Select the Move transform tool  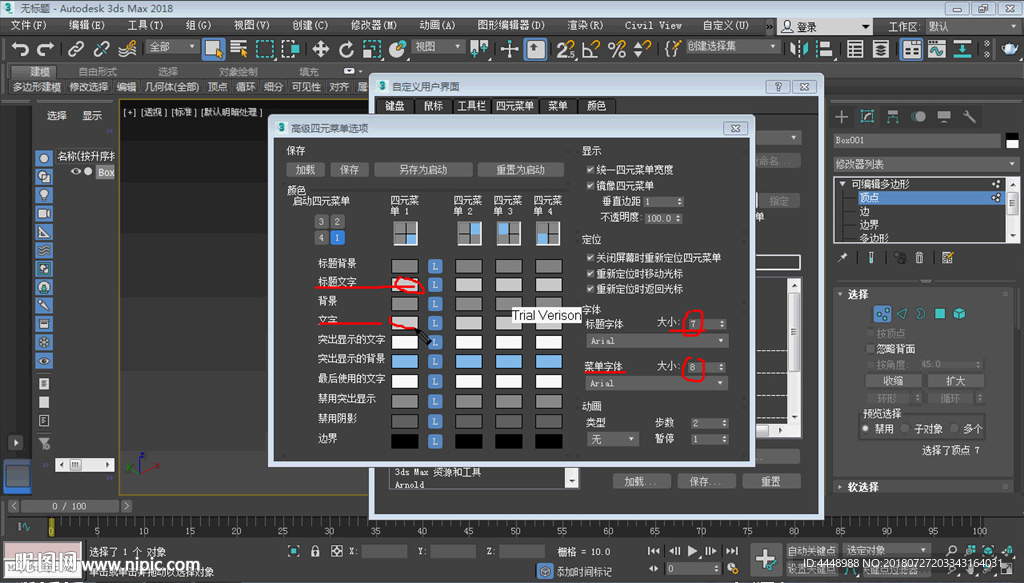point(320,48)
